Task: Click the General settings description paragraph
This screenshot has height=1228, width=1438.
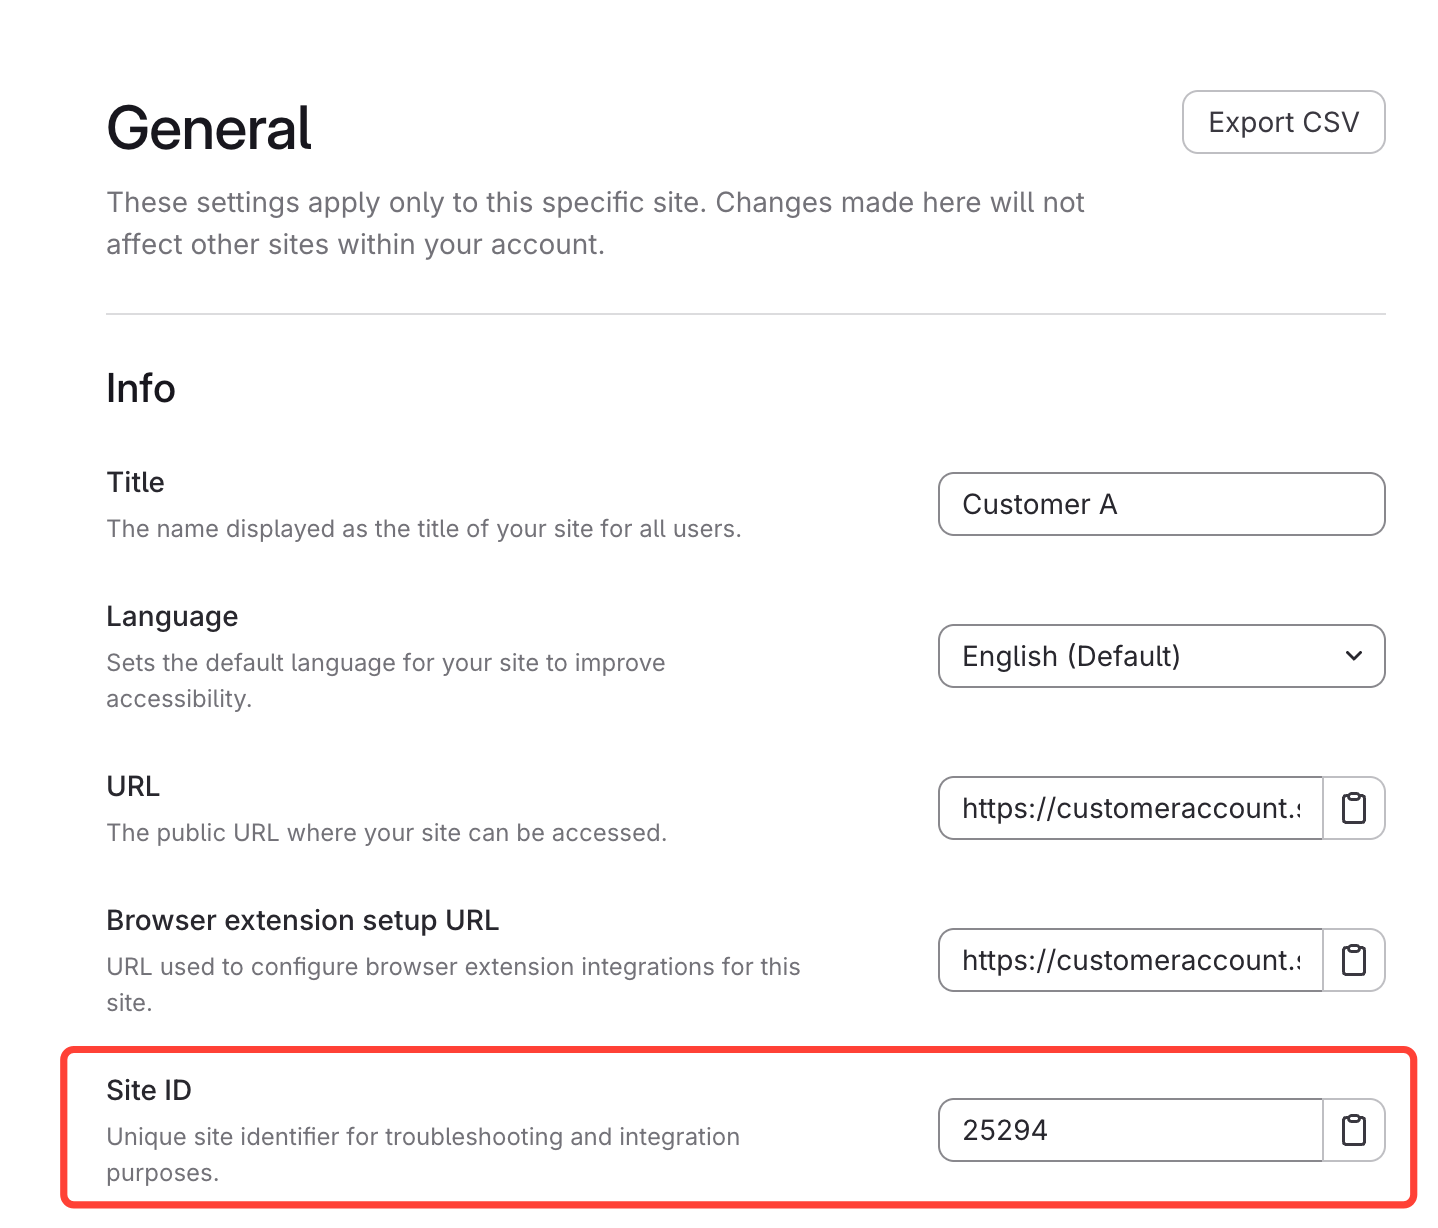Action: pyautogui.click(x=595, y=223)
